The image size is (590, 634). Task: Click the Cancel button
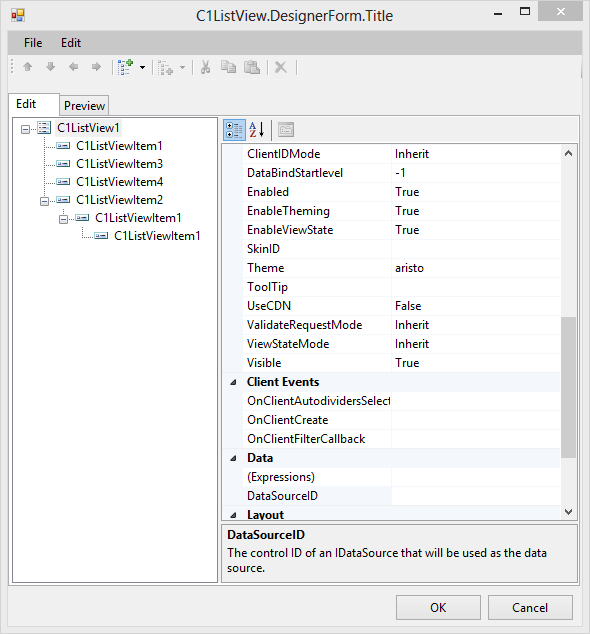pos(530,607)
